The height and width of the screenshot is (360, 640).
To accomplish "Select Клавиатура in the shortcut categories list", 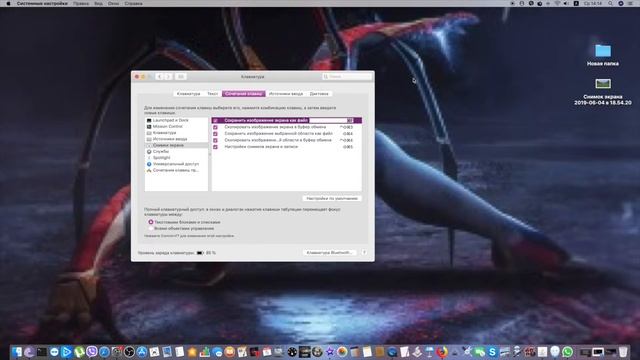I will pos(176,133).
